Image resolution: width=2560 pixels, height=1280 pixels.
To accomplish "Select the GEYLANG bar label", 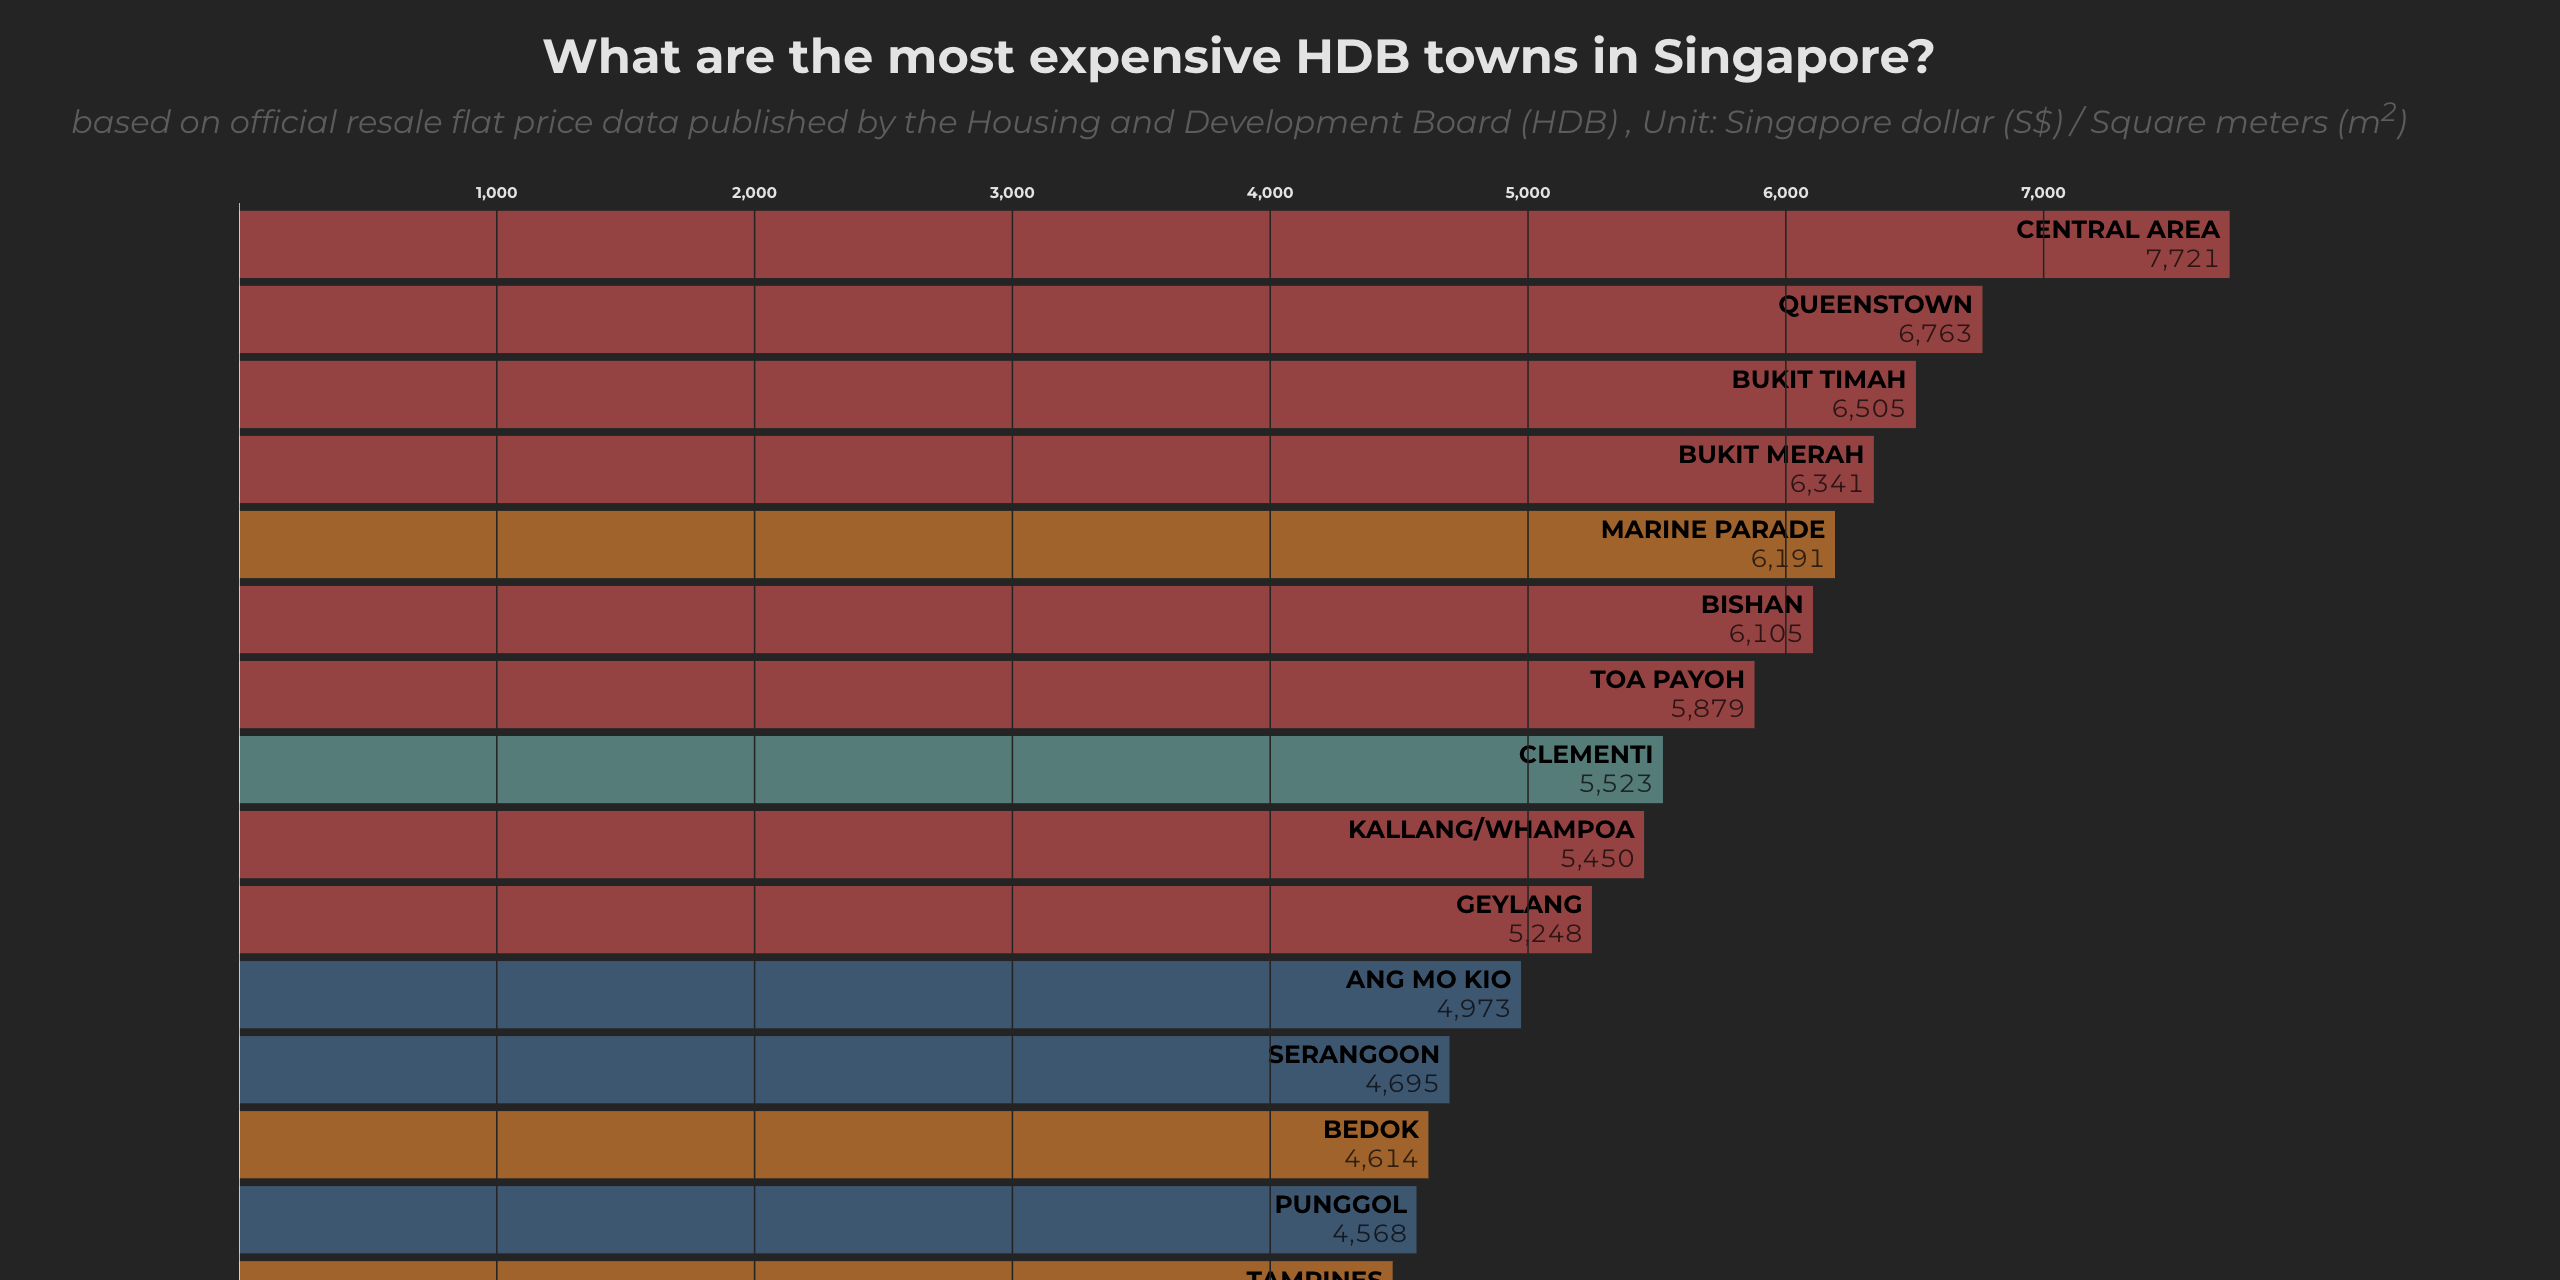I will [1518, 905].
